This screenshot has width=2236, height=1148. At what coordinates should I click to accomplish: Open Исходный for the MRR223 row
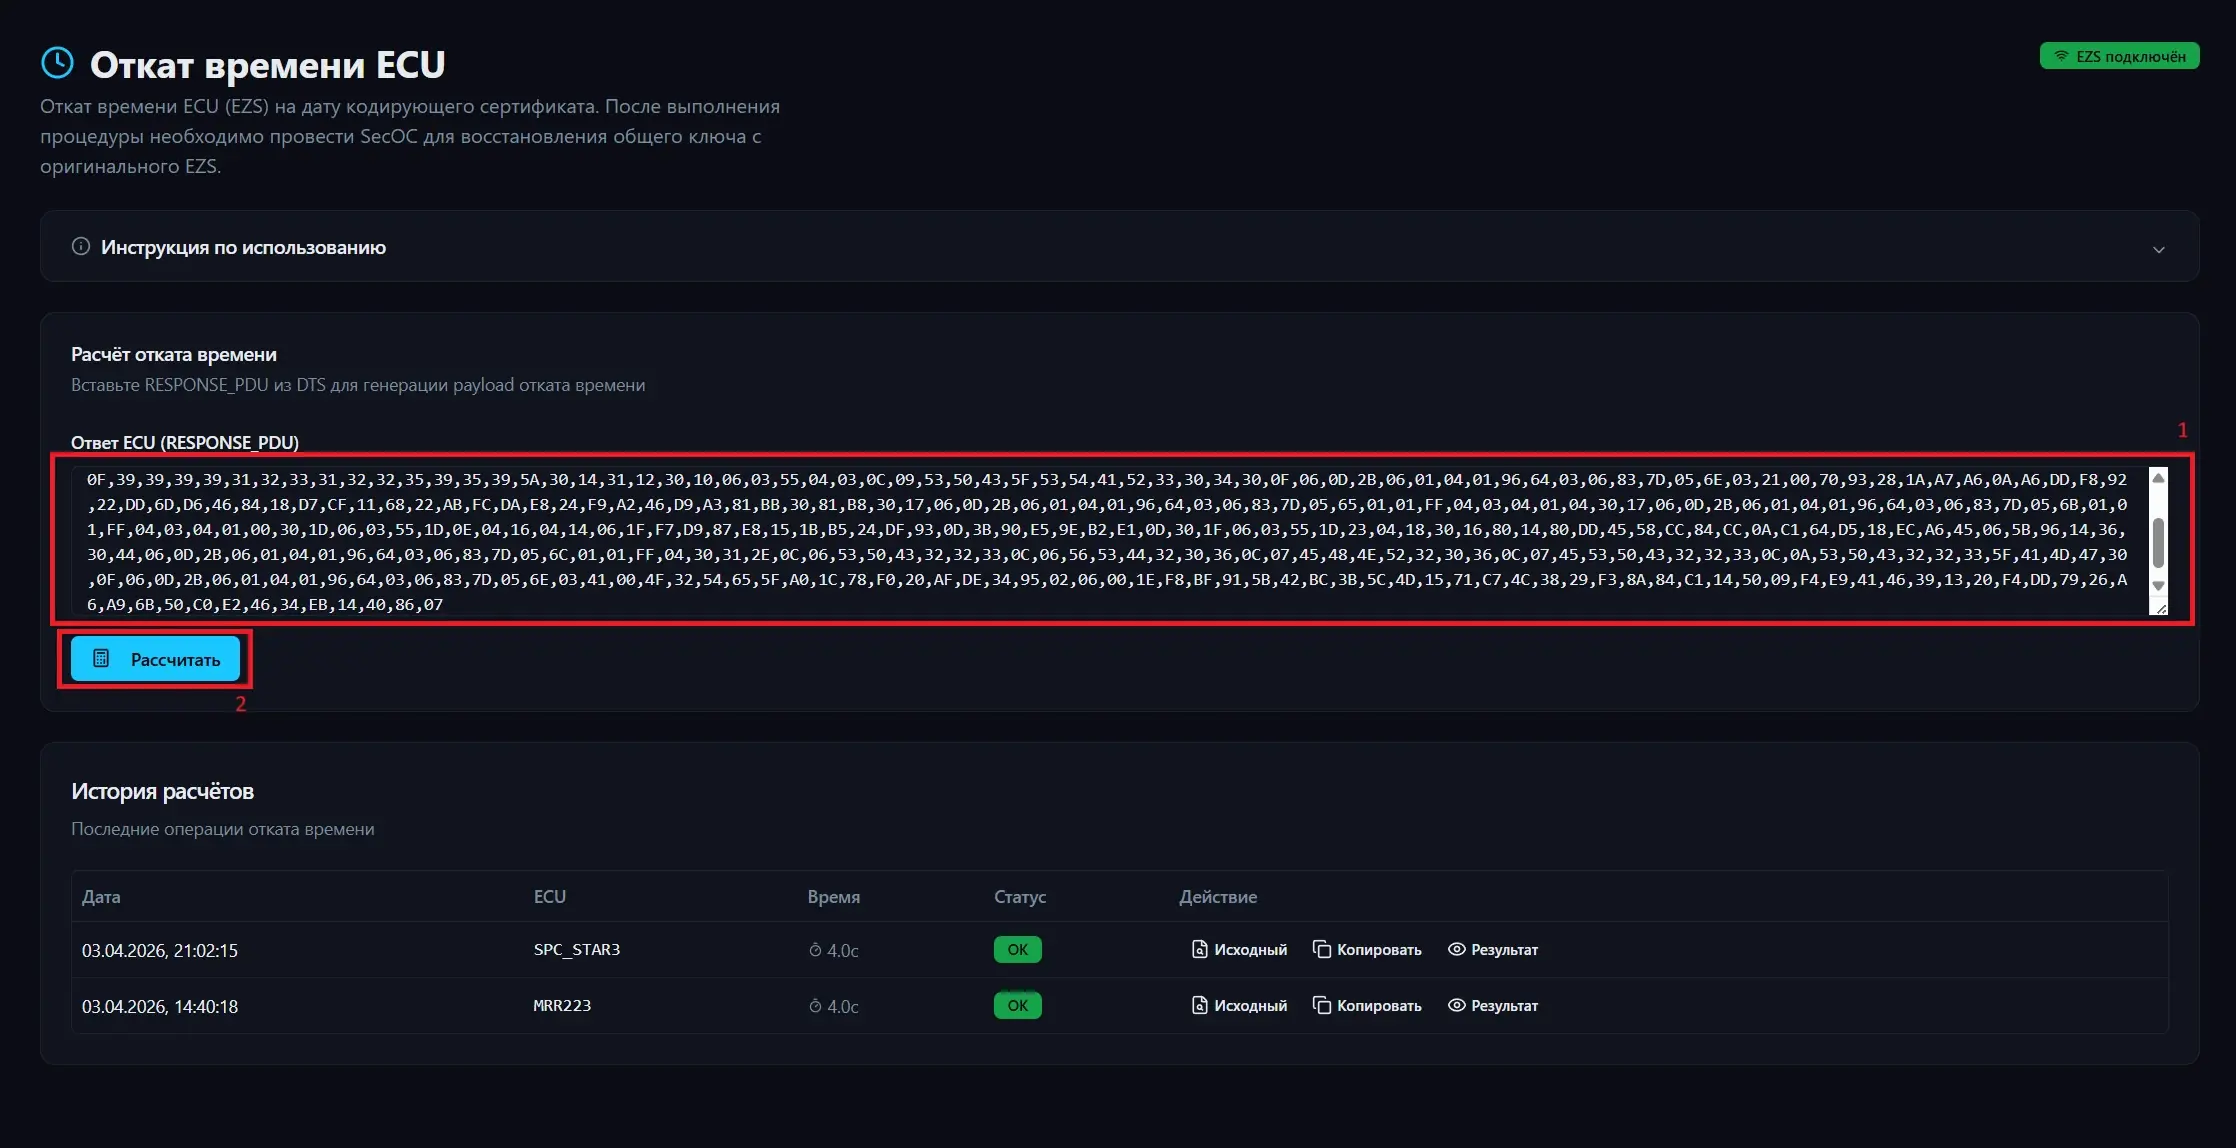(x=1239, y=1005)
